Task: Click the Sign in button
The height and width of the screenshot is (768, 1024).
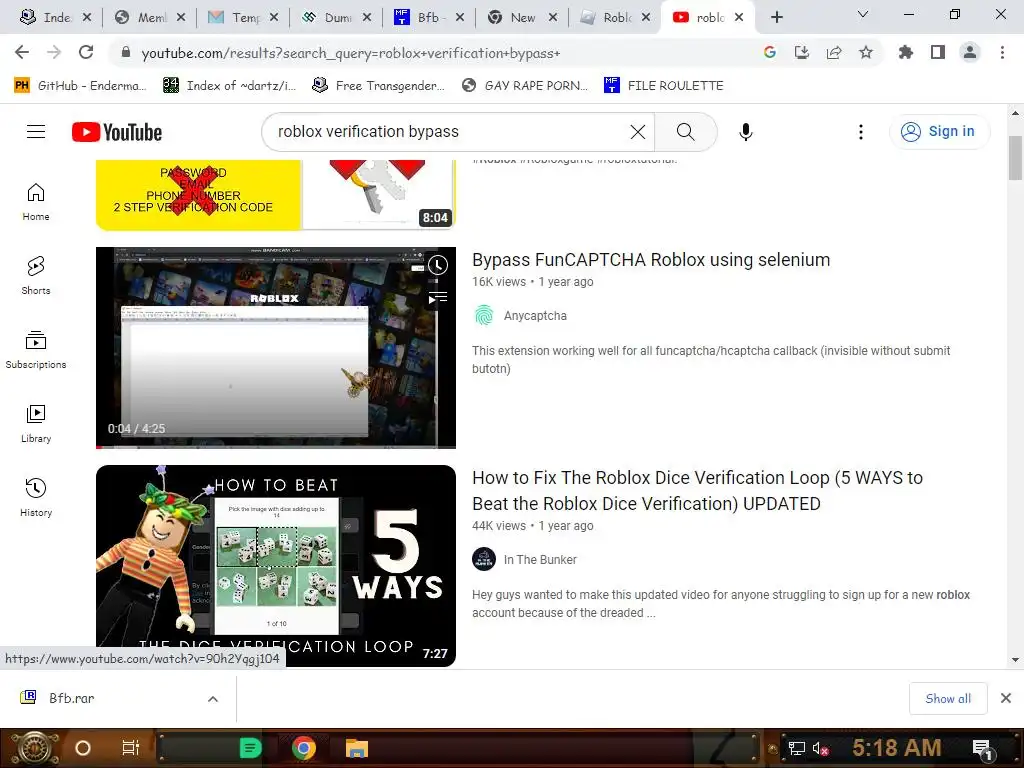Action: (x=939, y=131)
